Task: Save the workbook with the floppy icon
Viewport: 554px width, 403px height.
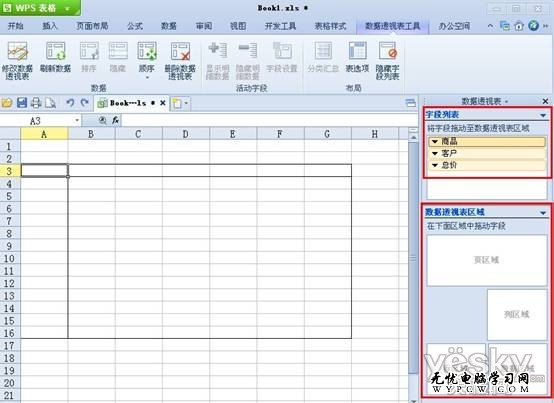Action: (22, 103)
